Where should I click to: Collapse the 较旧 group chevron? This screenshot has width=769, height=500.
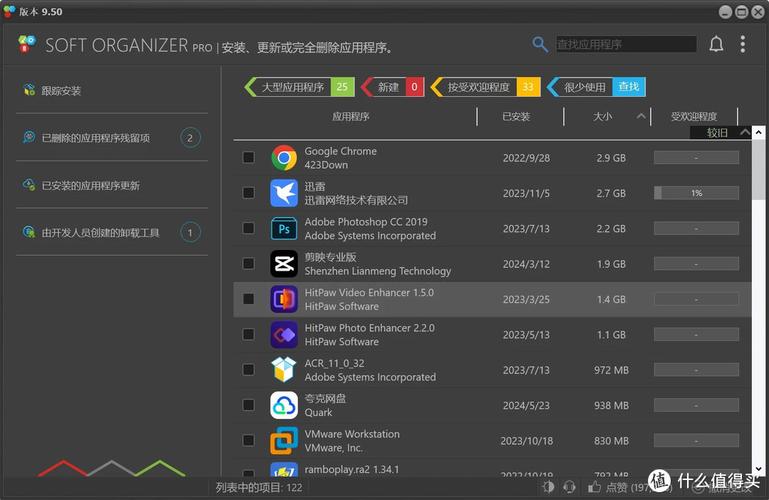click(x=744, y=132)
